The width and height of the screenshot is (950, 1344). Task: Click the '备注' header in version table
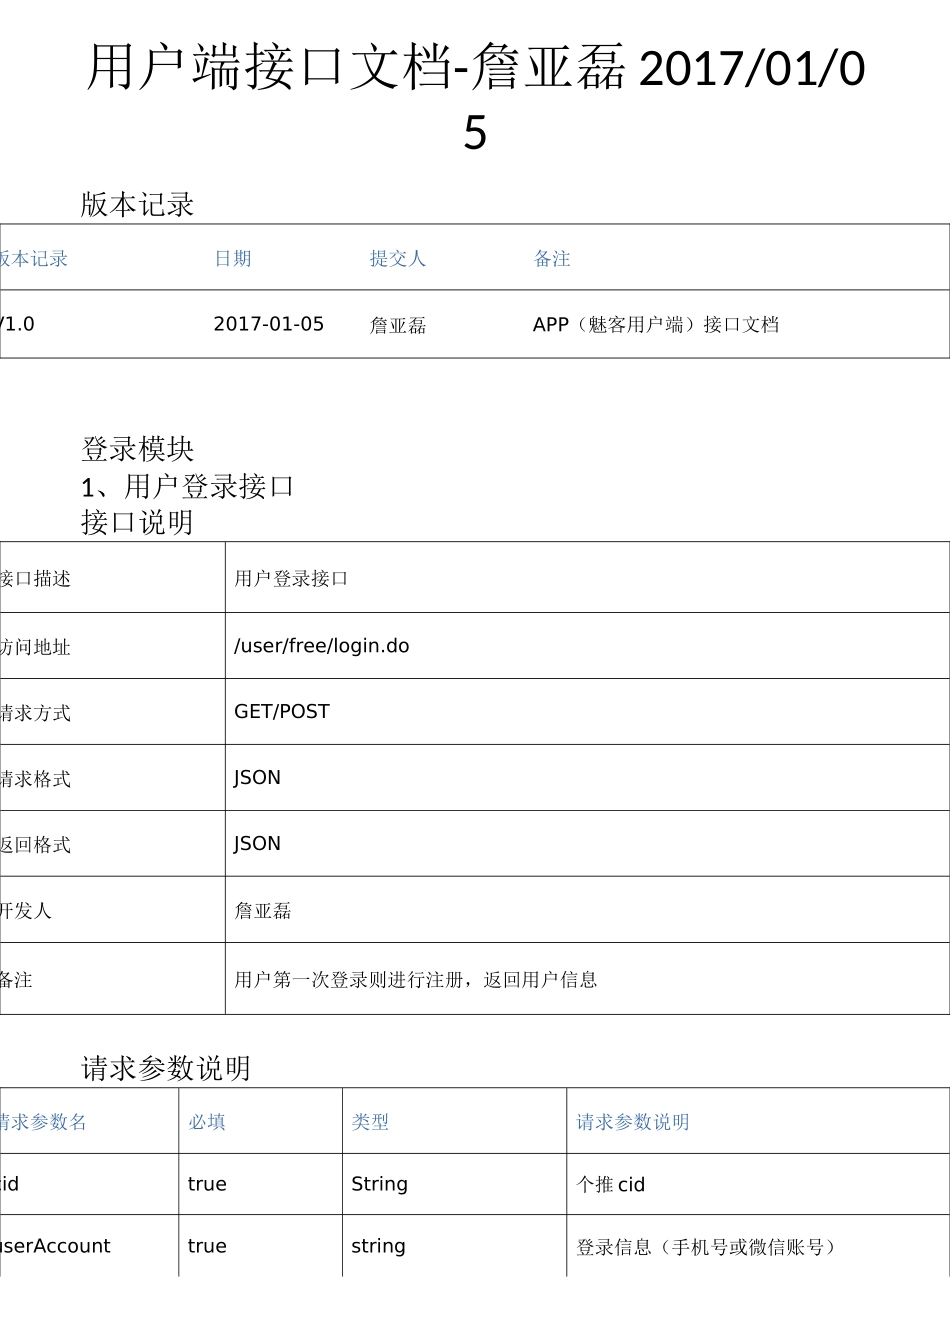pyautogui.click(x=552, y=259)
